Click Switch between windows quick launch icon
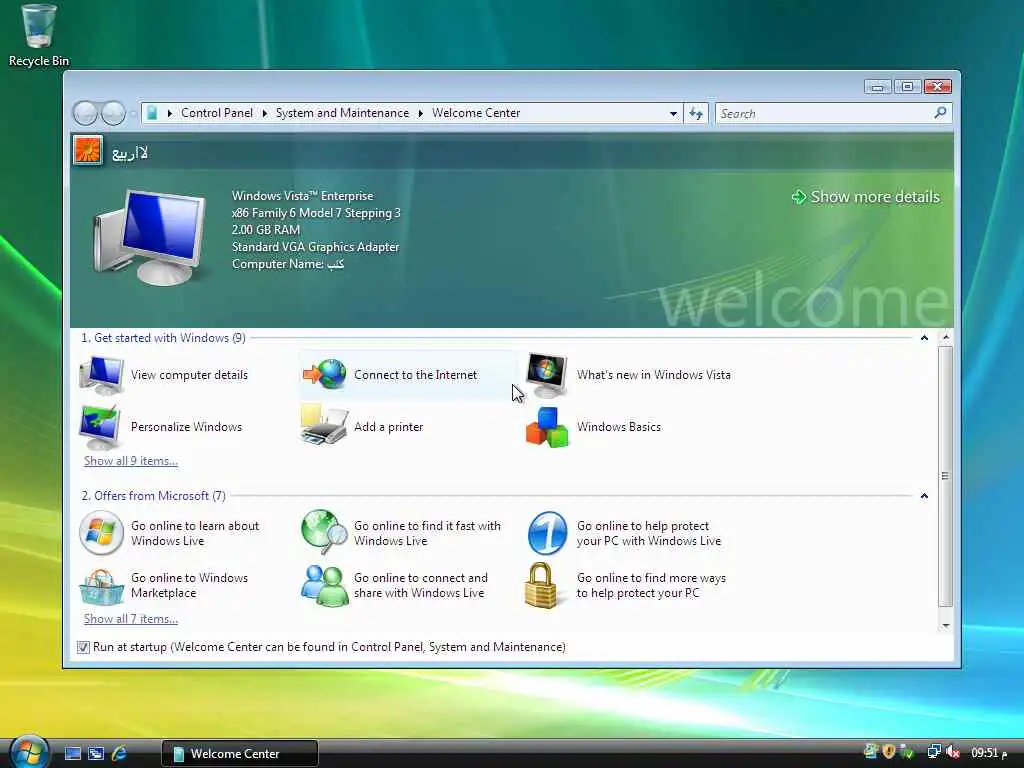The width and height of the screenshot is (1024, 768). tap(96, 754)
